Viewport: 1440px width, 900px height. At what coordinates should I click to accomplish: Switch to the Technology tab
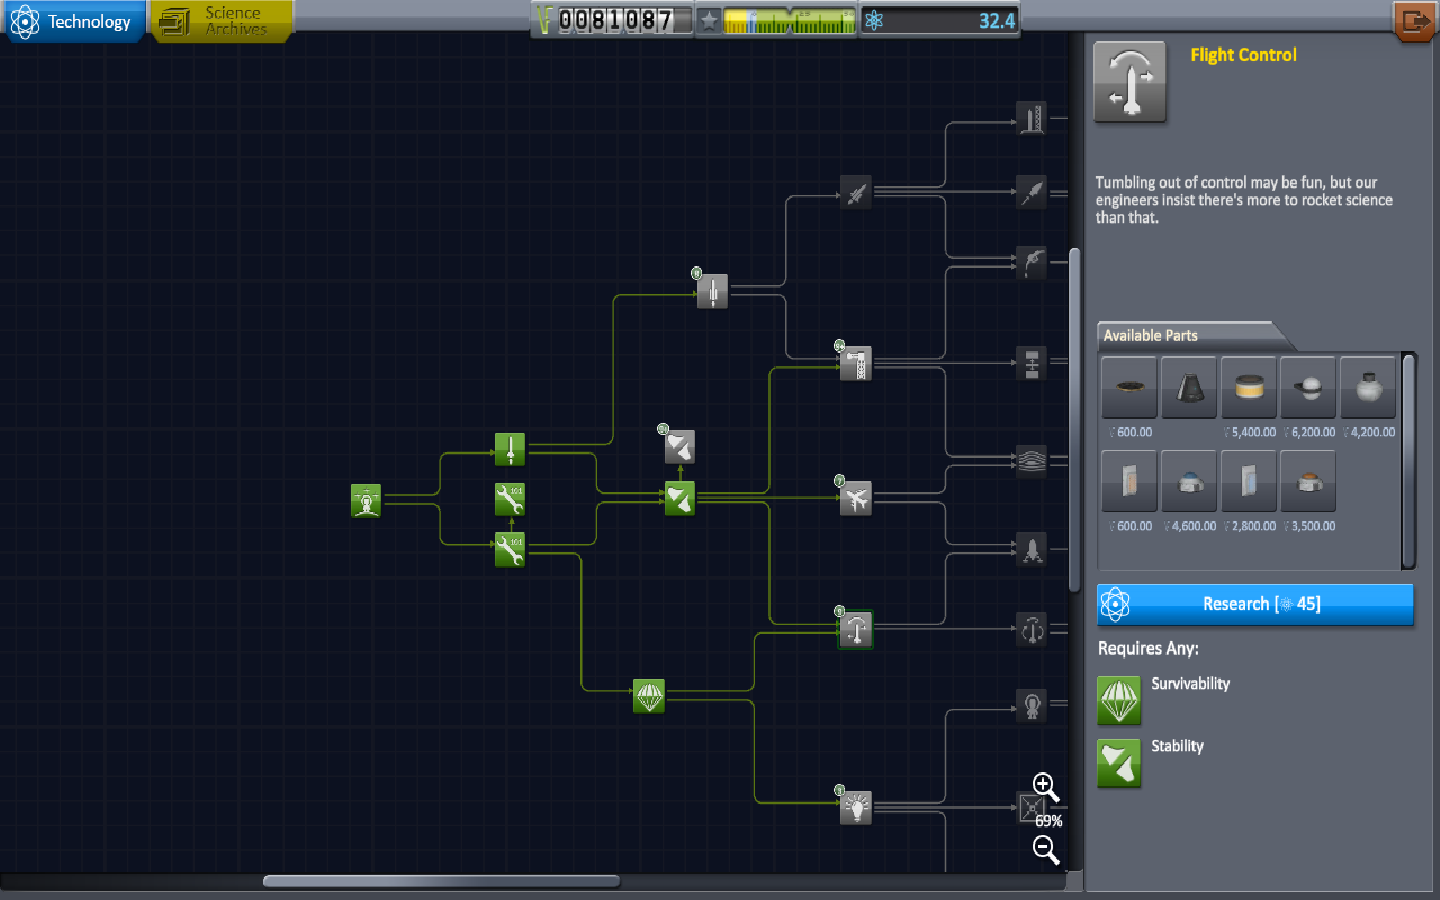(73, 22)
